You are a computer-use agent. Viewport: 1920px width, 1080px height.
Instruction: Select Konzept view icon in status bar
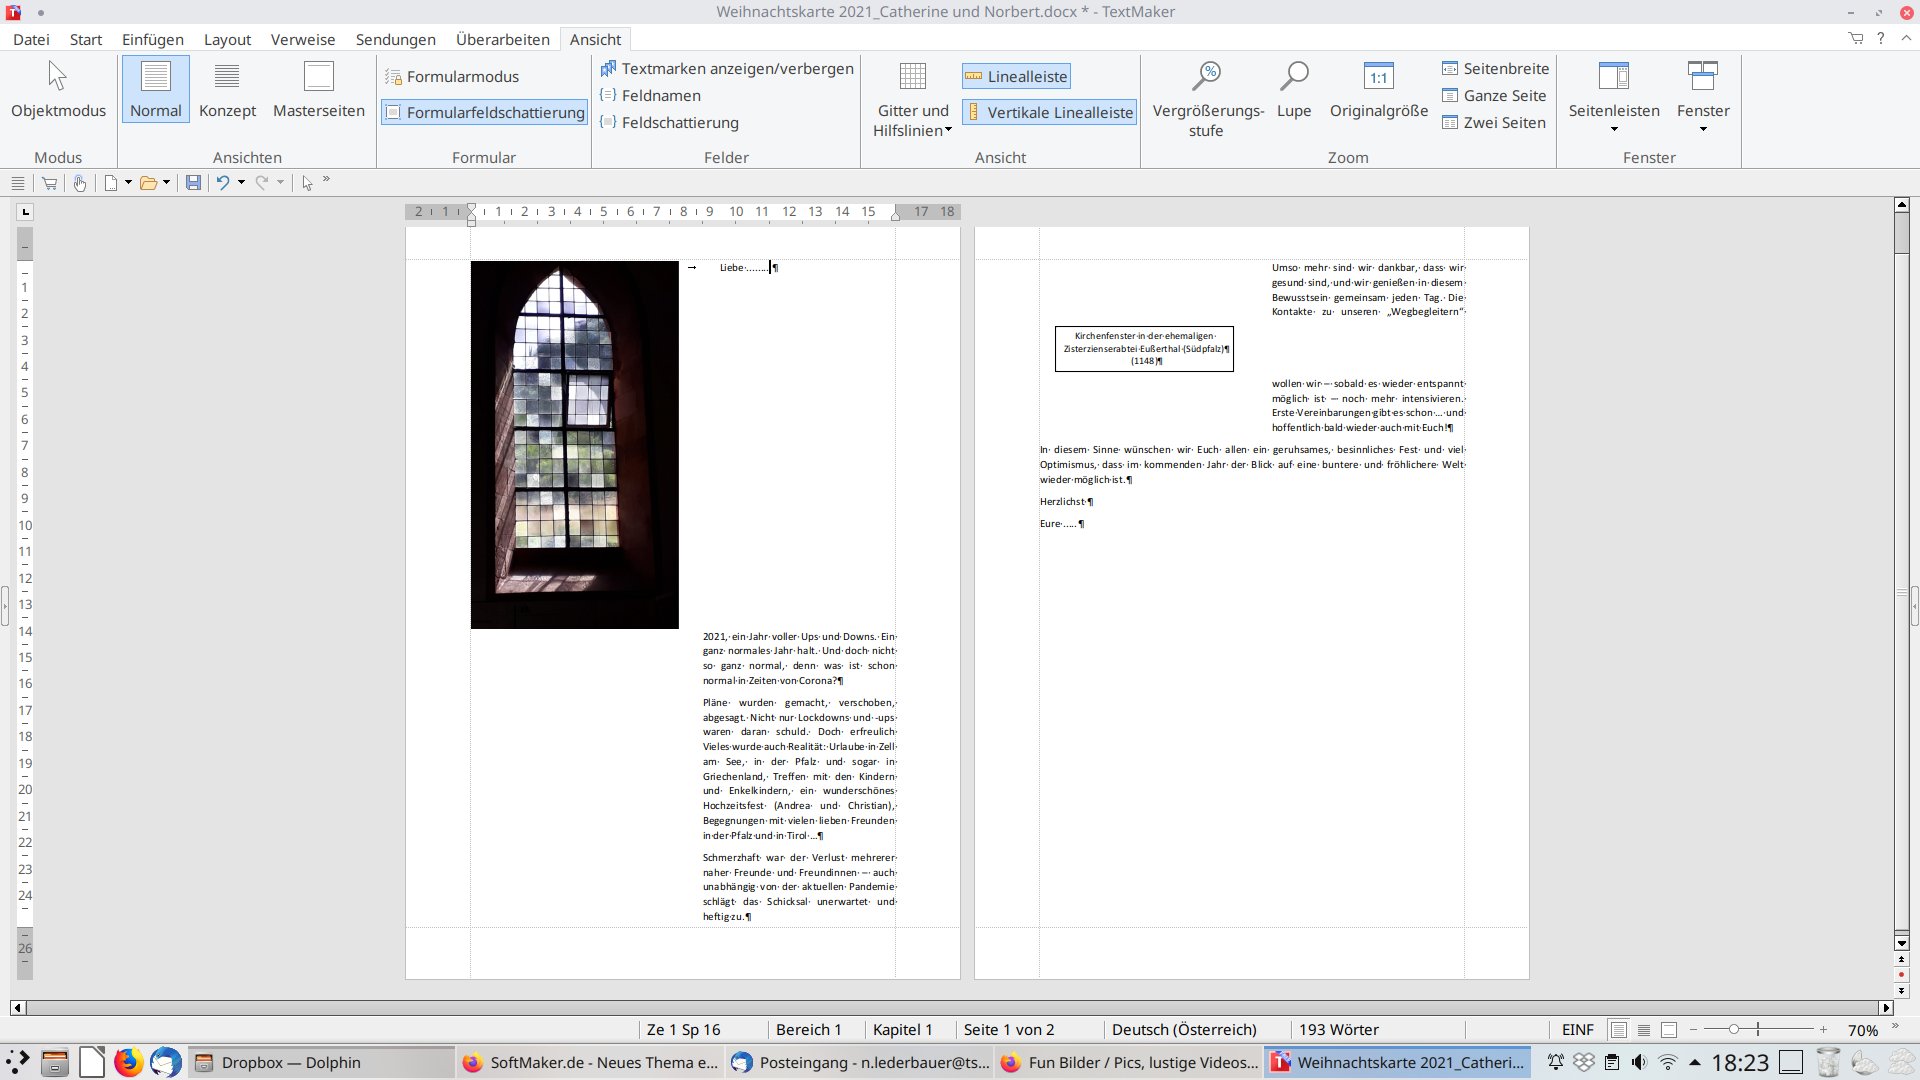point(1644,1030)
